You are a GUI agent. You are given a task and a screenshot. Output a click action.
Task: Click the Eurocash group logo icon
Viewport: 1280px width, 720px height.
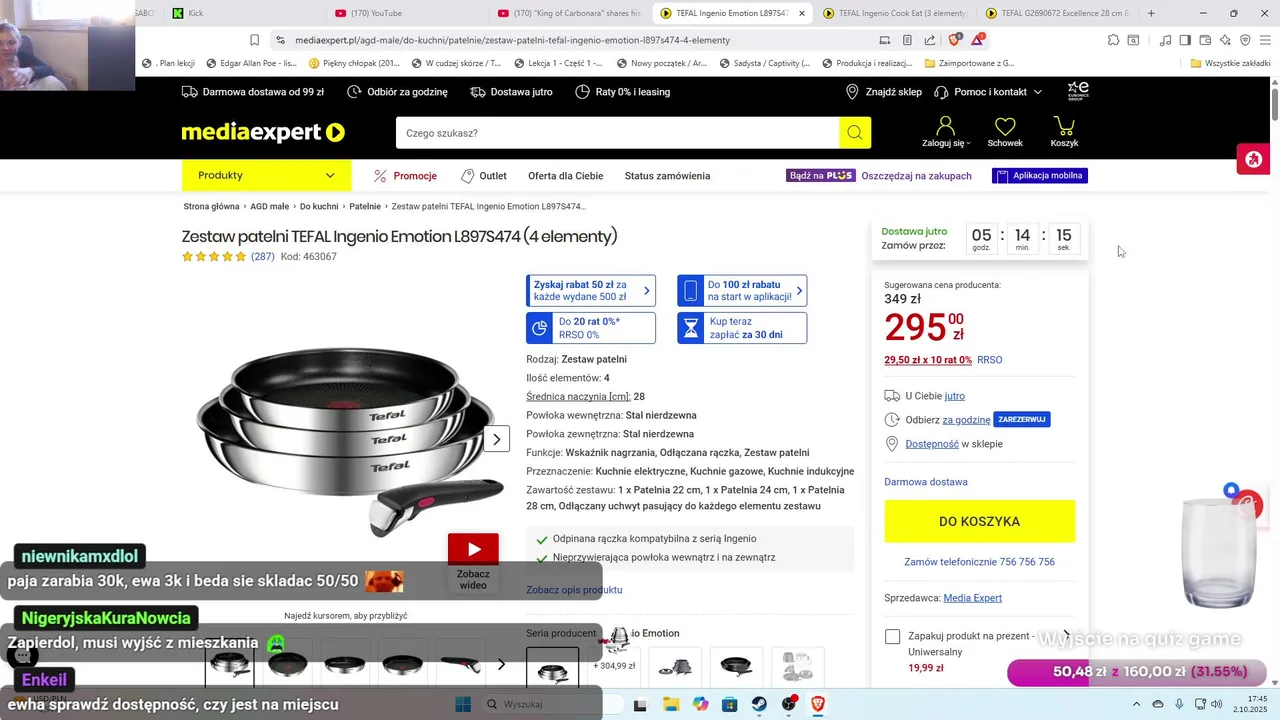pos(1078,91)
